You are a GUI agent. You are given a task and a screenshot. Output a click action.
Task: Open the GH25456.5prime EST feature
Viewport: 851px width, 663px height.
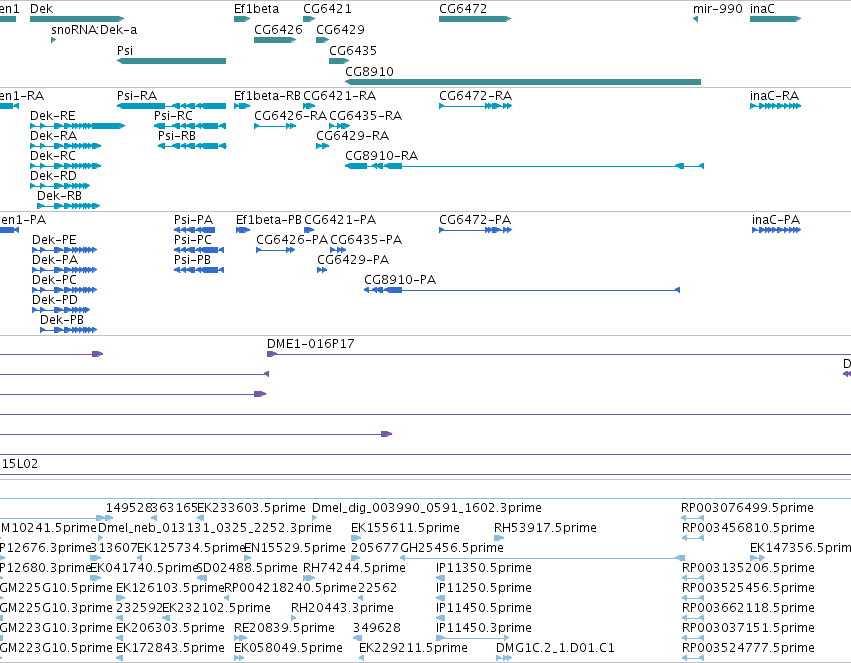[542, 558]
